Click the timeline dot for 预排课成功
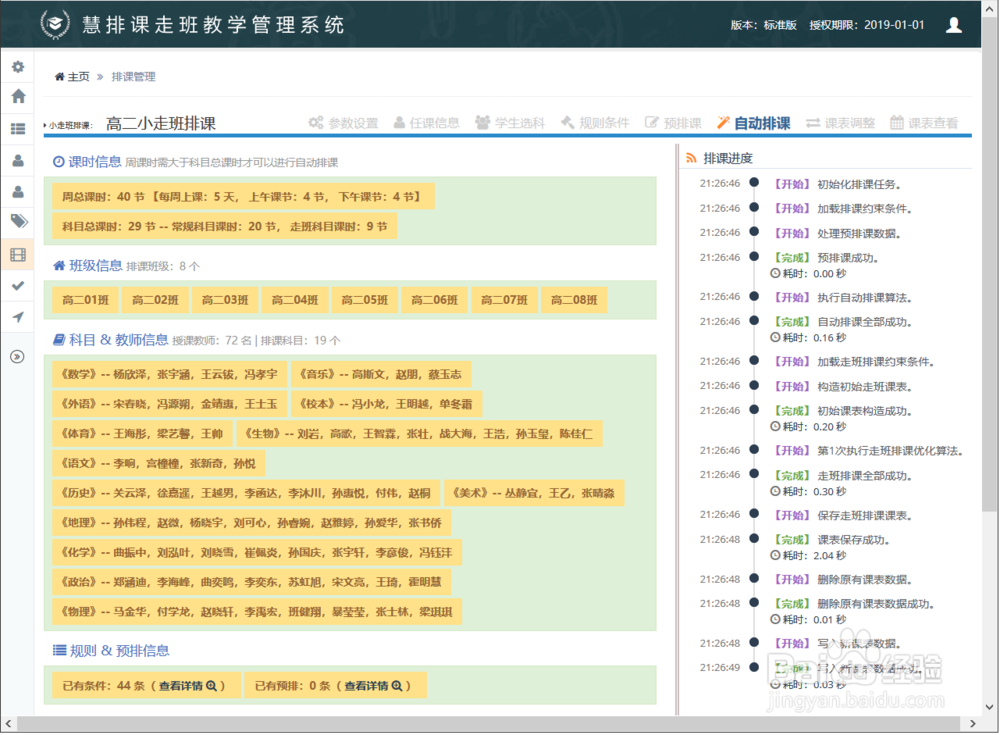The image size is (1000, 735). pyautogui.click(x=754, y=256)
